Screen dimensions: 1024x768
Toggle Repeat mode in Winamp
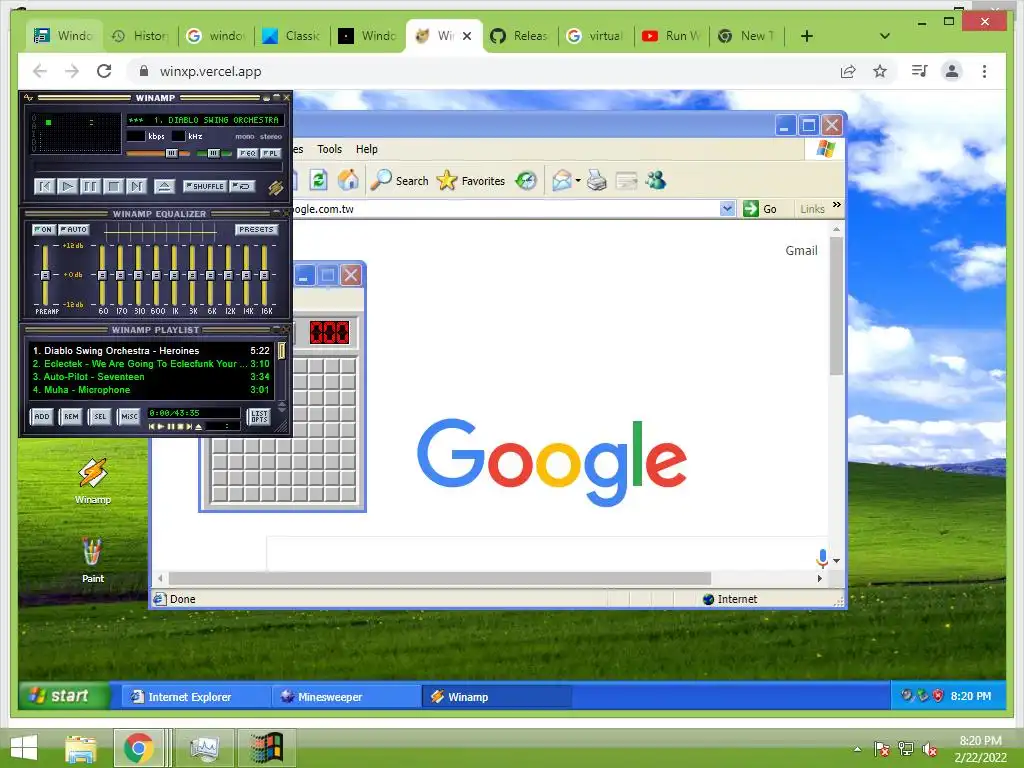coord(242,186)
